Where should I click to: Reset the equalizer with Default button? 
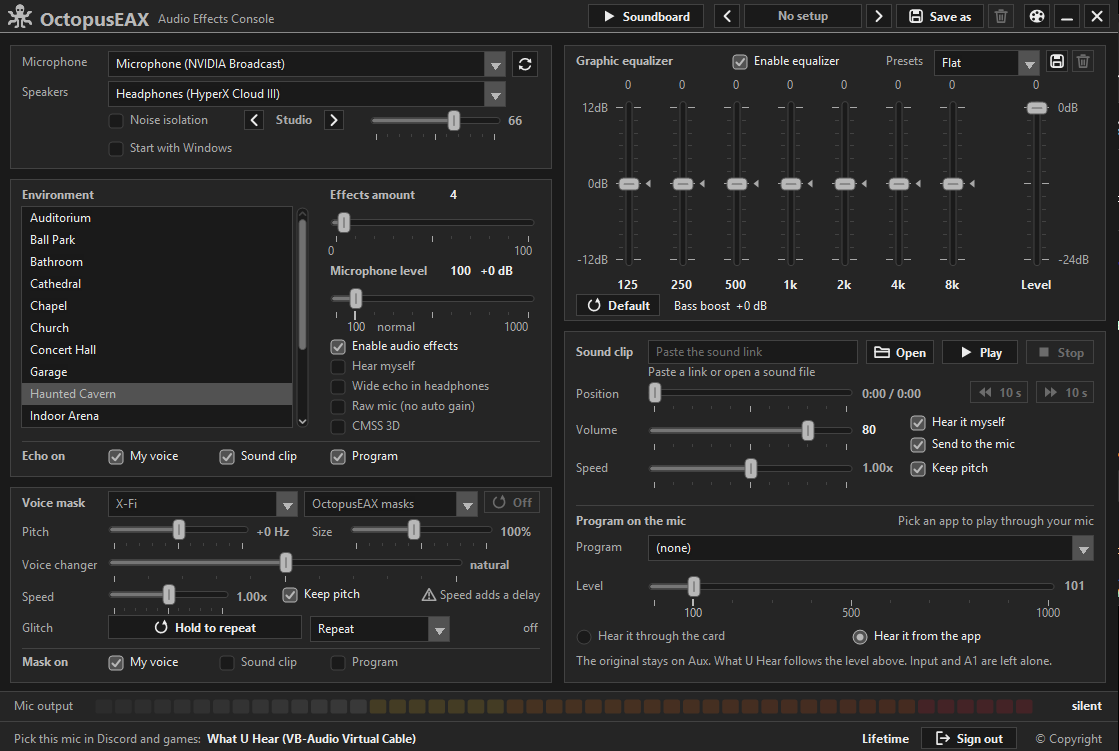tap(619, 306)
